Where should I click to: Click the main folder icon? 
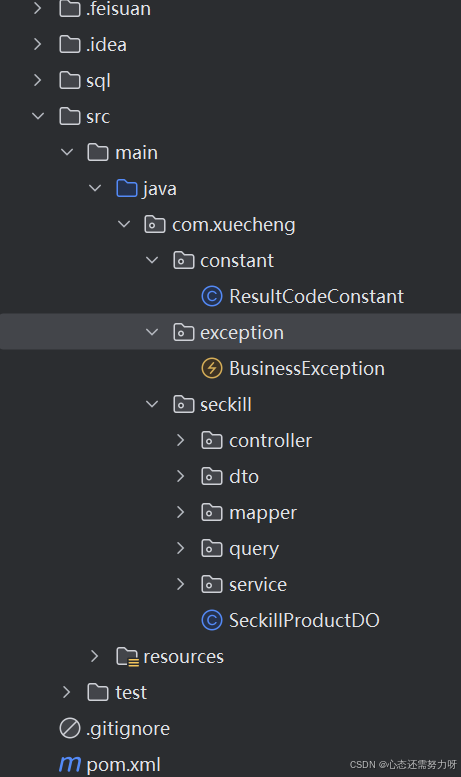pos(98,152)
